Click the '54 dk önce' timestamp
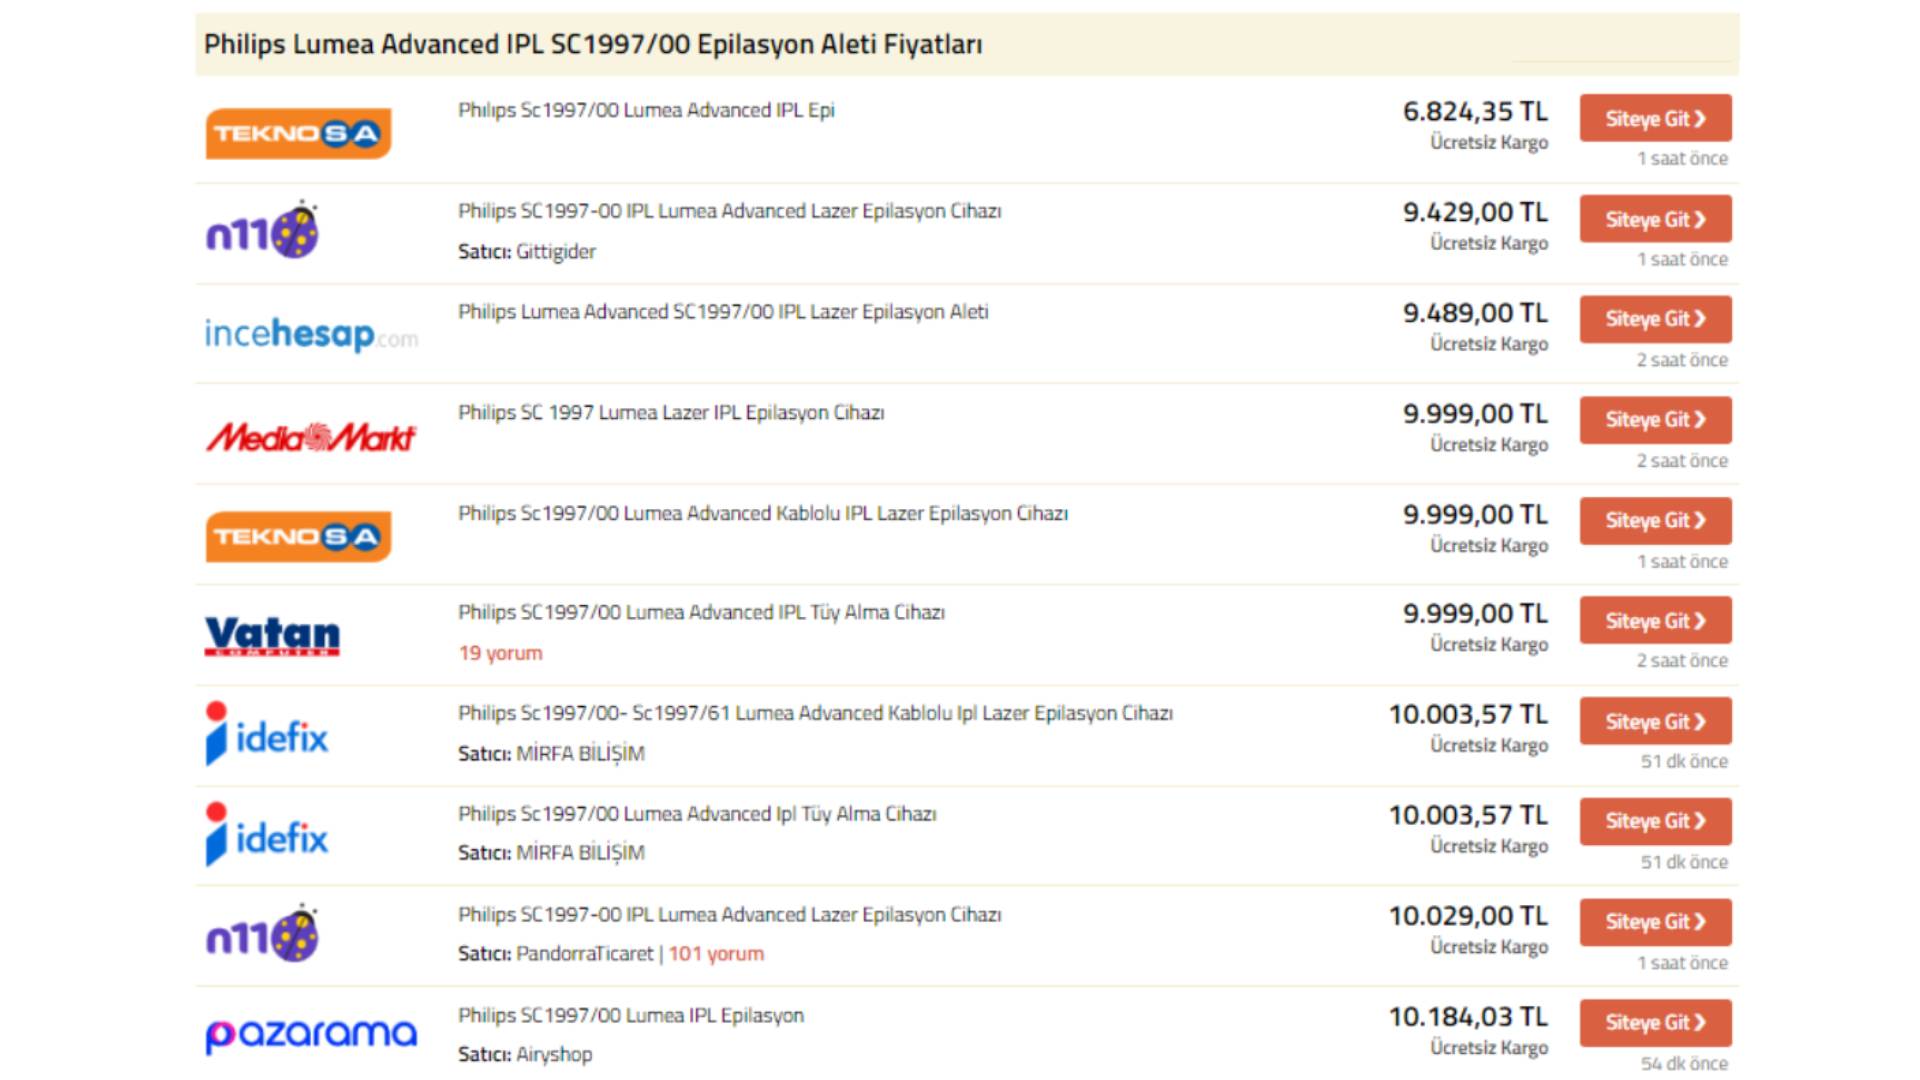The height and width of the screenshot is (1080, 1920). 1684,1064
